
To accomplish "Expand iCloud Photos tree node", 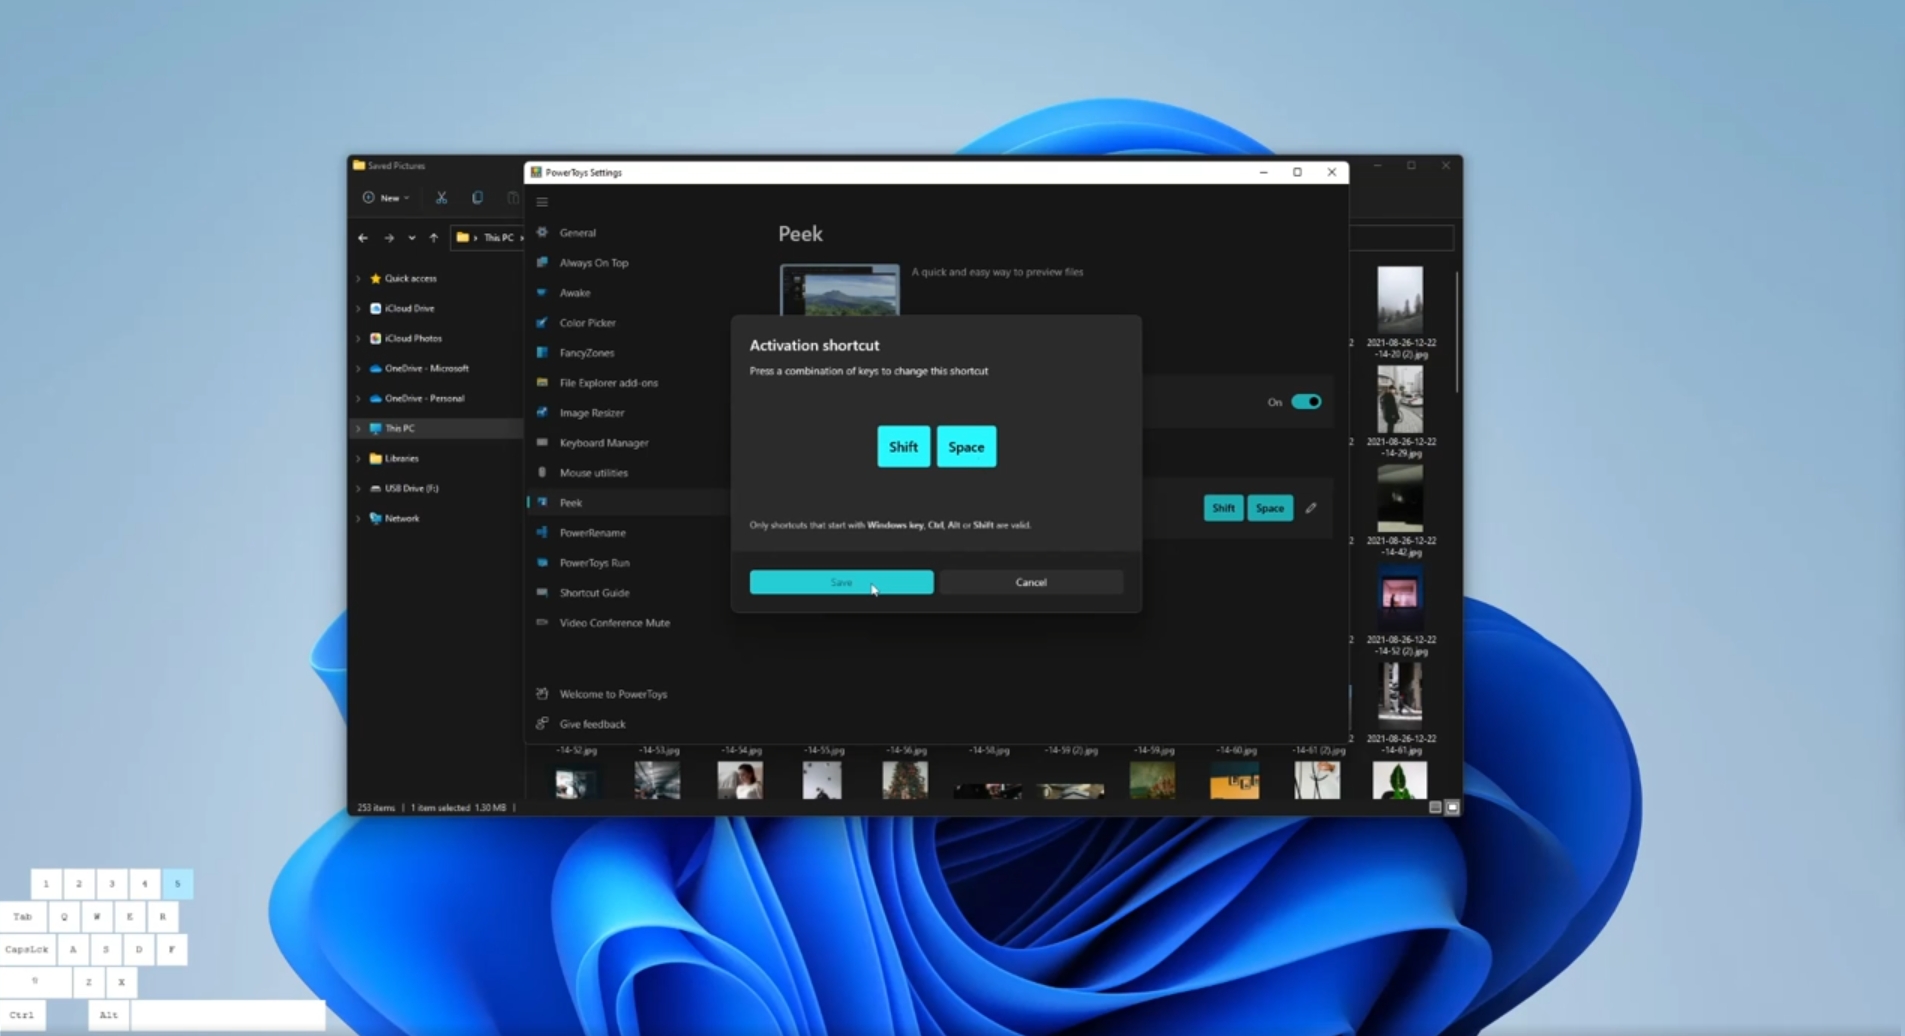I will pos(359,339).
